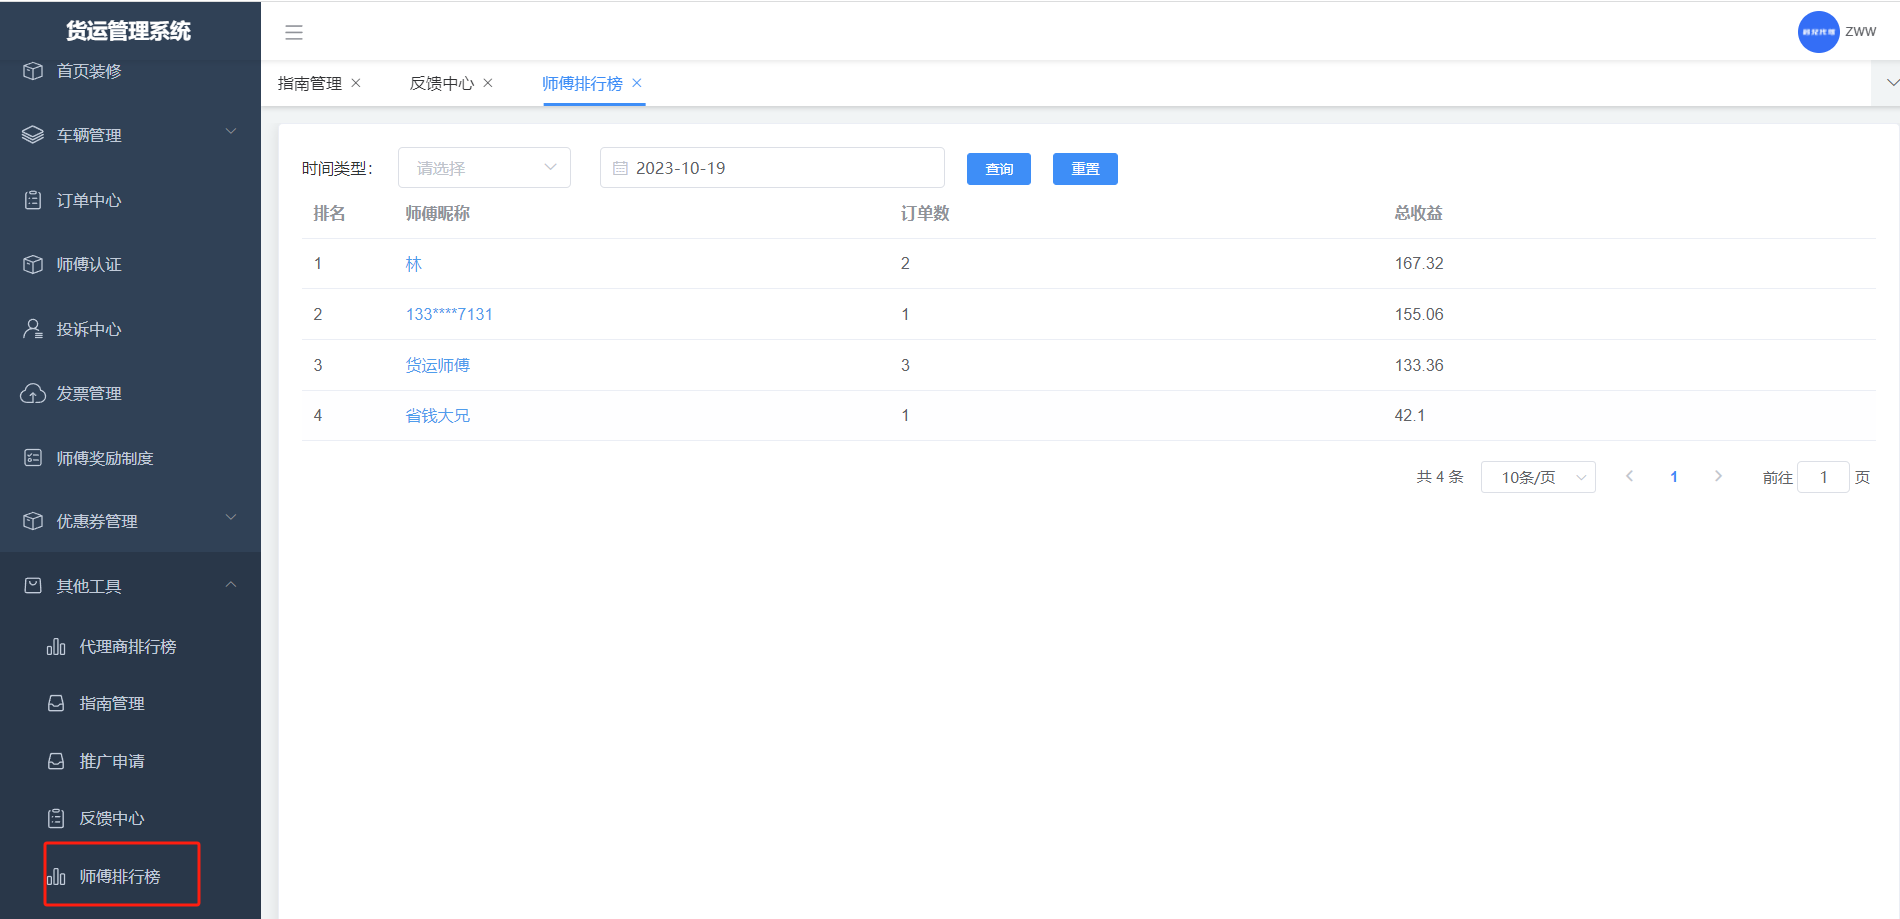Image resolution: width=1900 pixels, height=919 pixels.
Task: Open 推广申请 from 其他工具
Action: click(111, 761)
